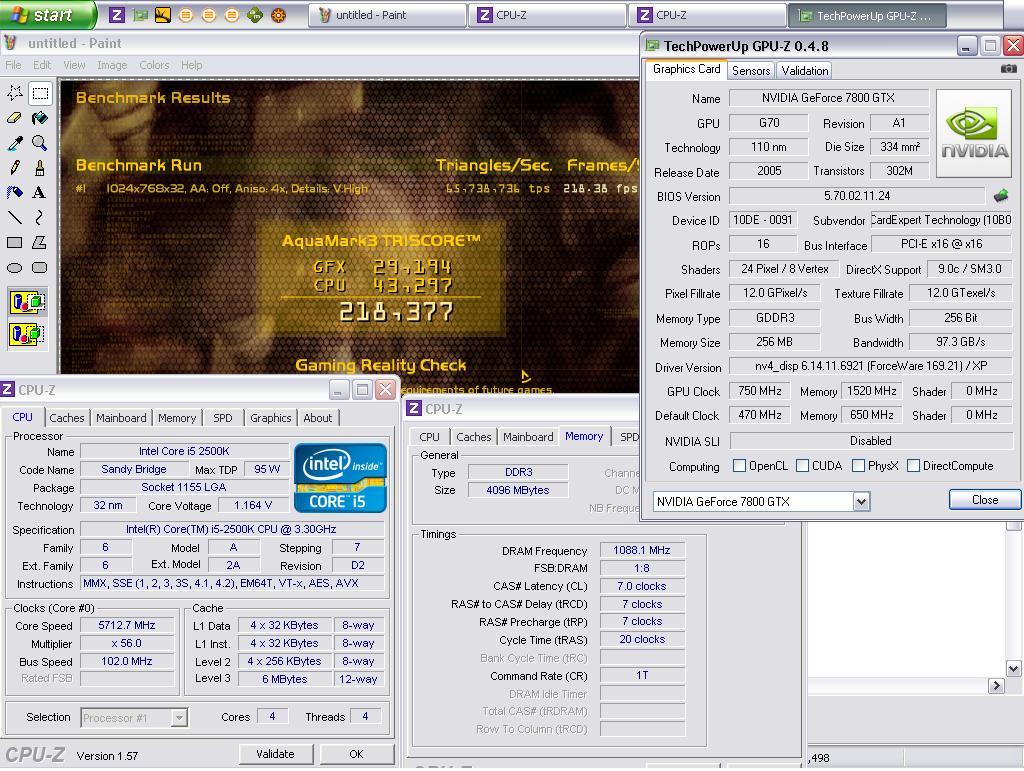Select the Rounded Rectangle tool in Paint

pos(40,267)
